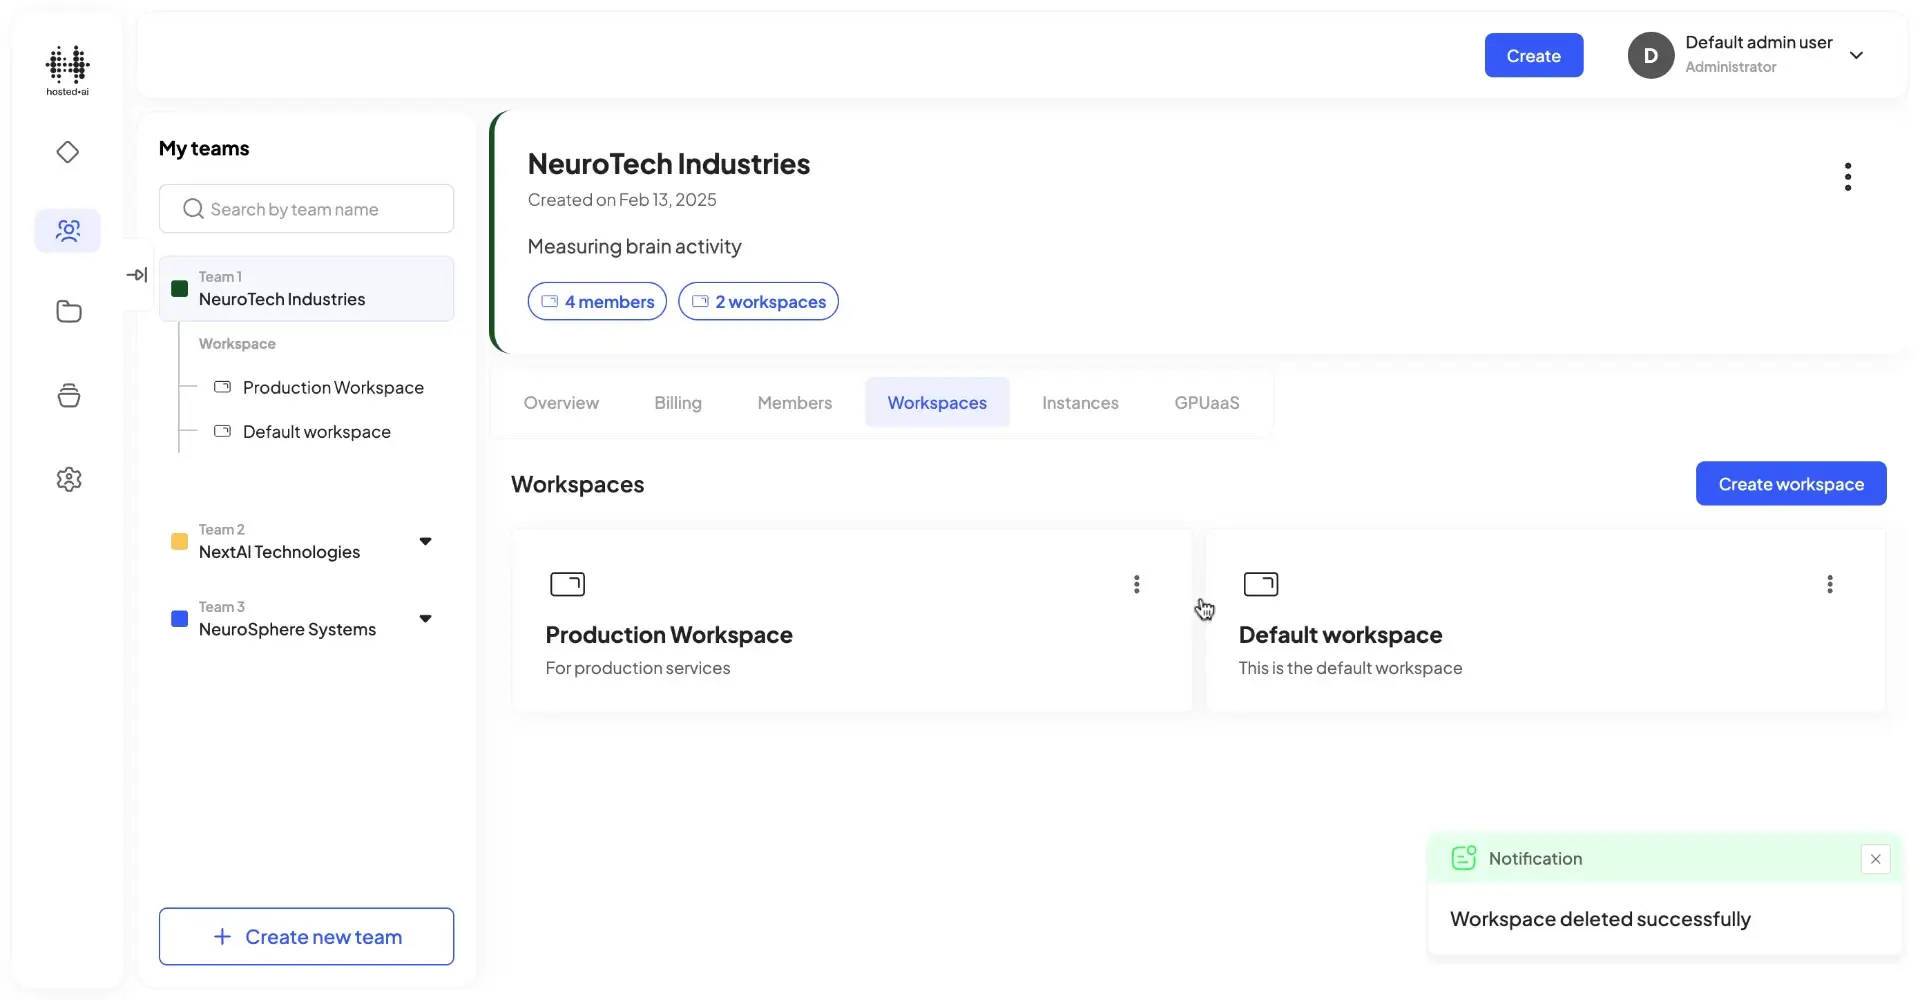Expand the NextAI Technologies team

click(425, 540)
